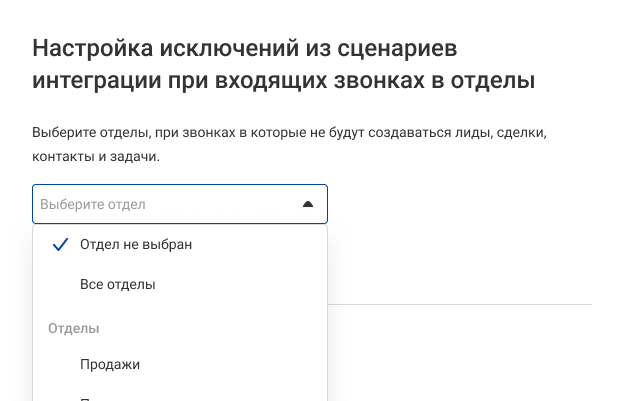The image size is (624, 401).
Task: Collapse the dropdown using the caret arrow
Action: (x=308, y=204)
